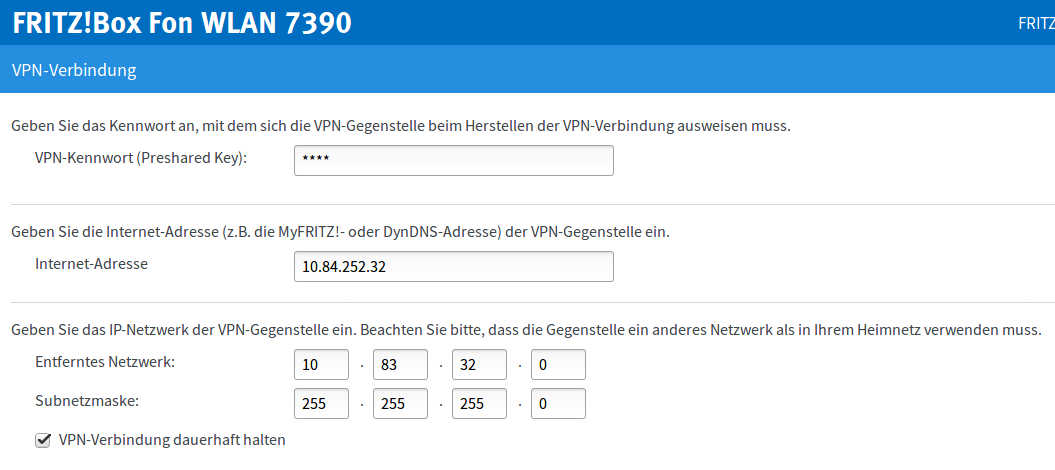Click the 'Subnetzmaske:' label

pyautogui.click(x=86, y=401)
